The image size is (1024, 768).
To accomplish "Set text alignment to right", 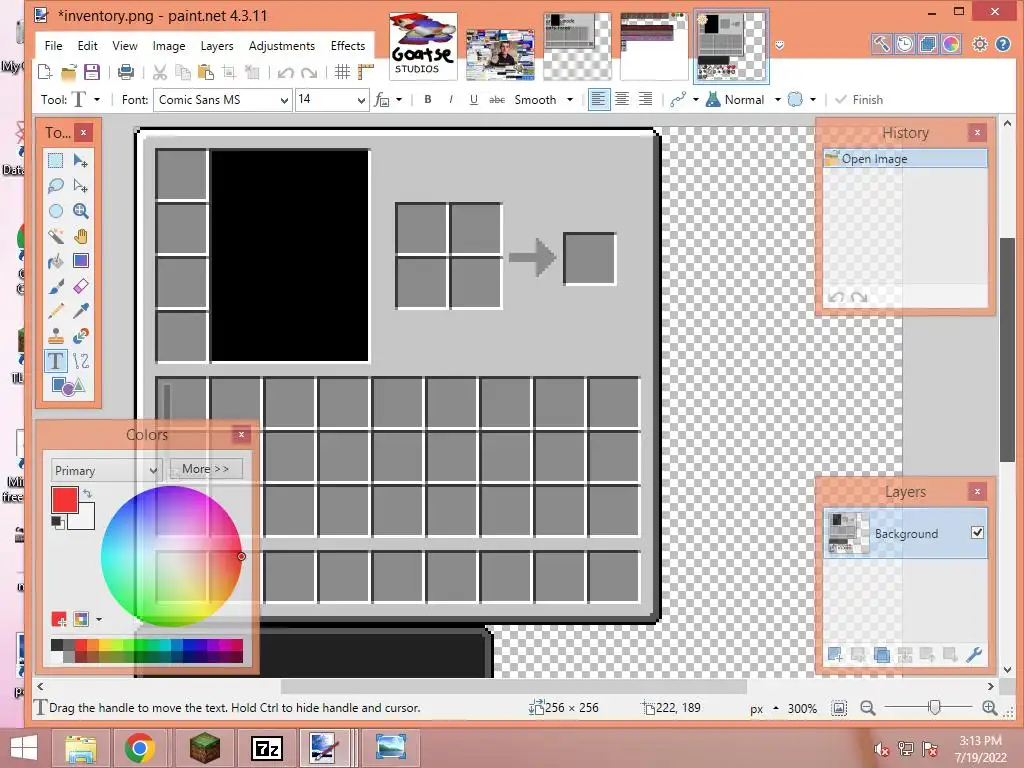I will point(645,99).
